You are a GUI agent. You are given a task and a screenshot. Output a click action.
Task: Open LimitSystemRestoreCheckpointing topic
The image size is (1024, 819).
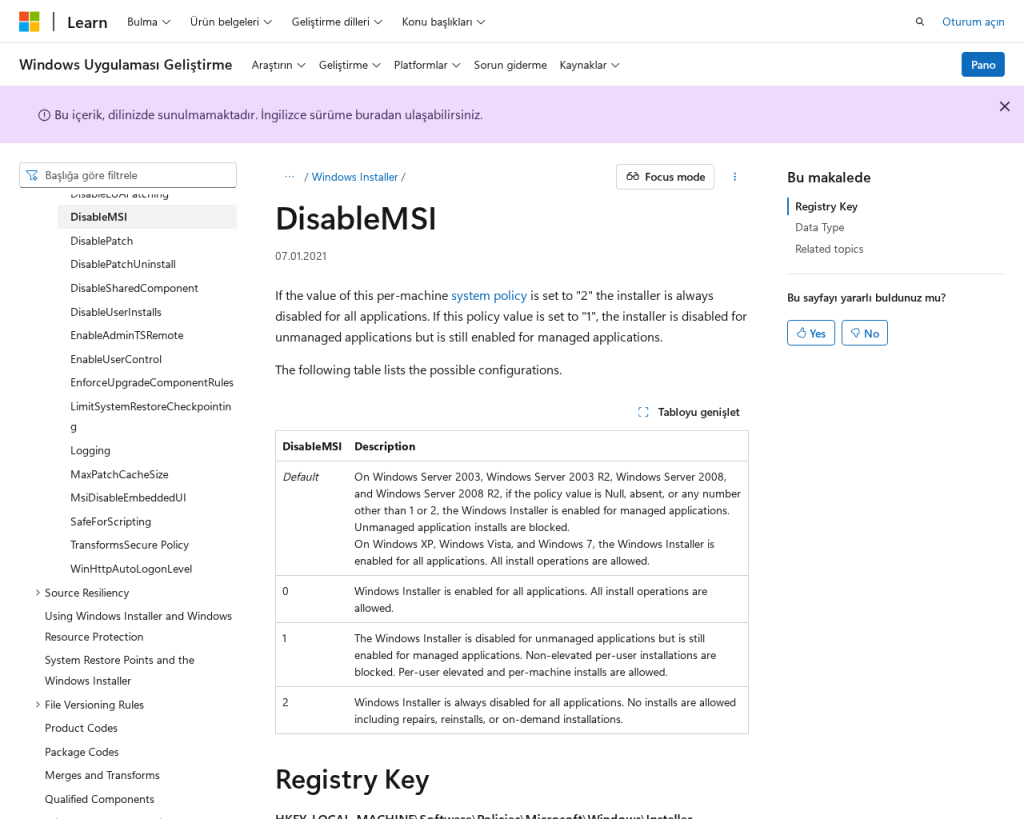(x=150, y=417)
